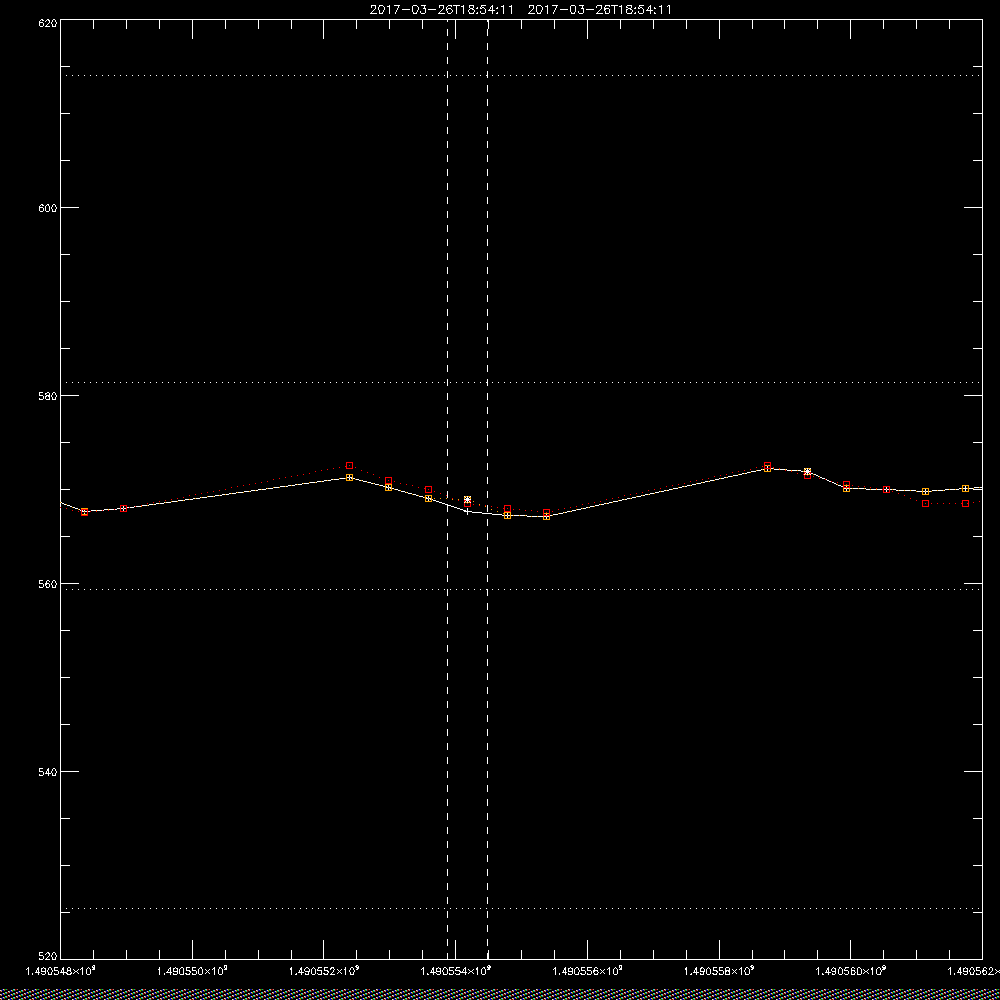
Task: Click the right dashed vertical time marker
Action: tap(488, 489)
